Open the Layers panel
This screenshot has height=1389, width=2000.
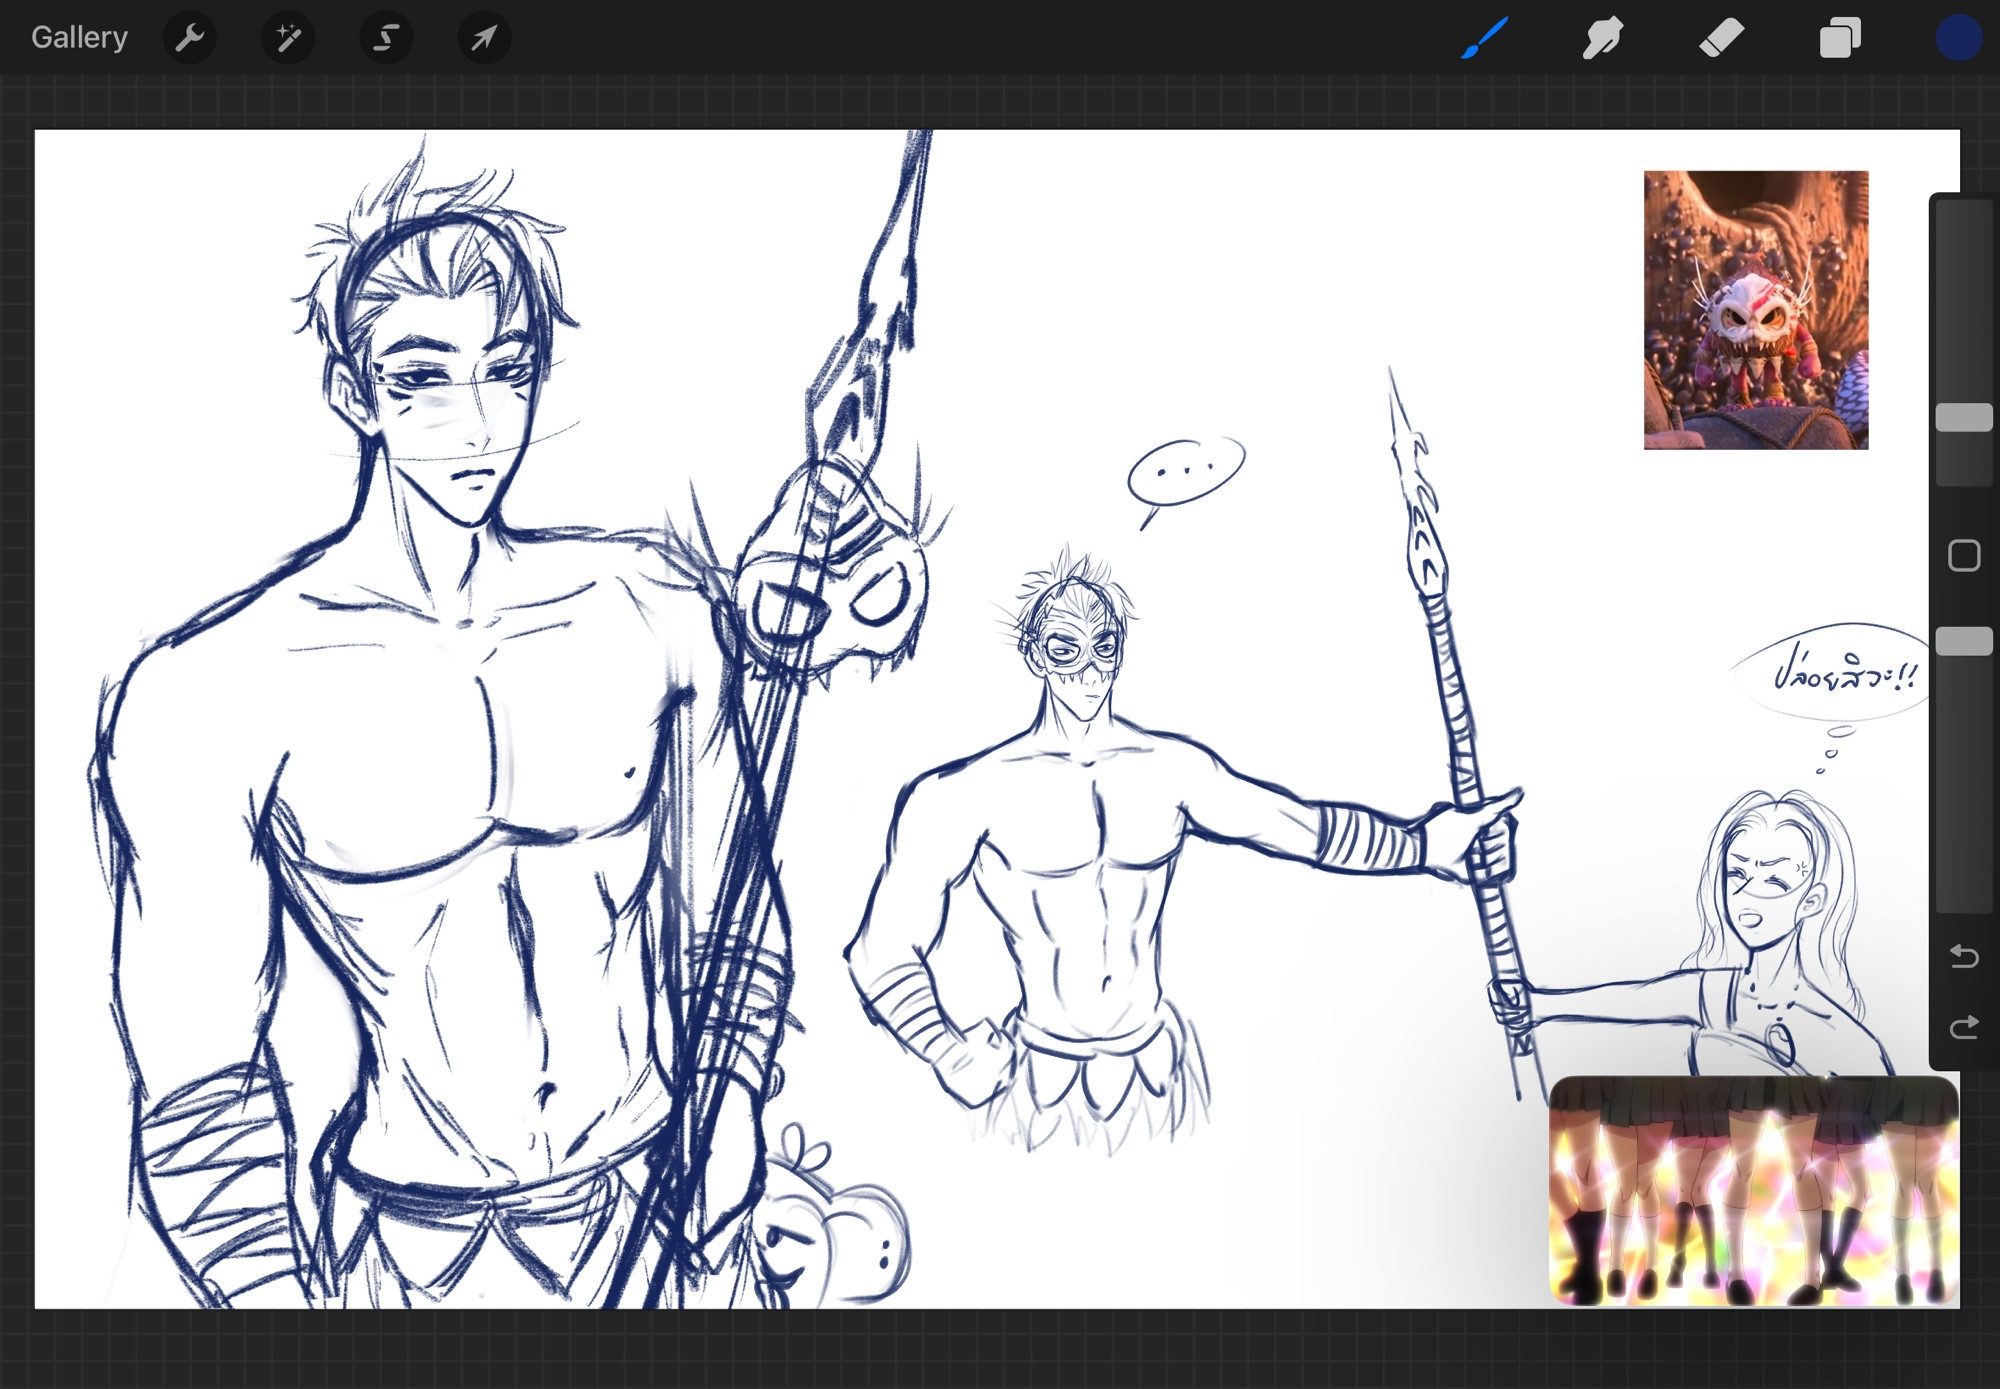1840,38
